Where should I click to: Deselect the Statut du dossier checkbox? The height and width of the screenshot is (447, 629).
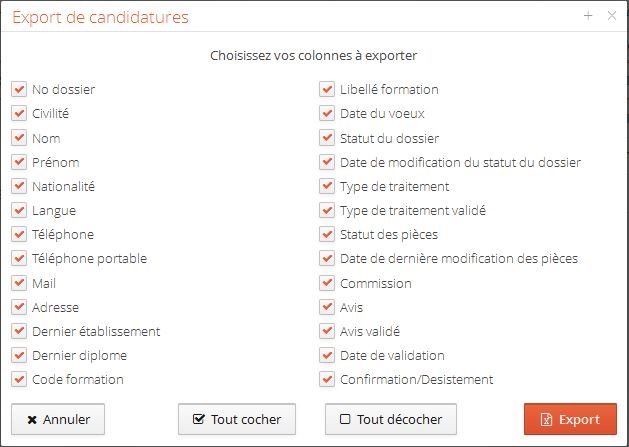point(327,138)
